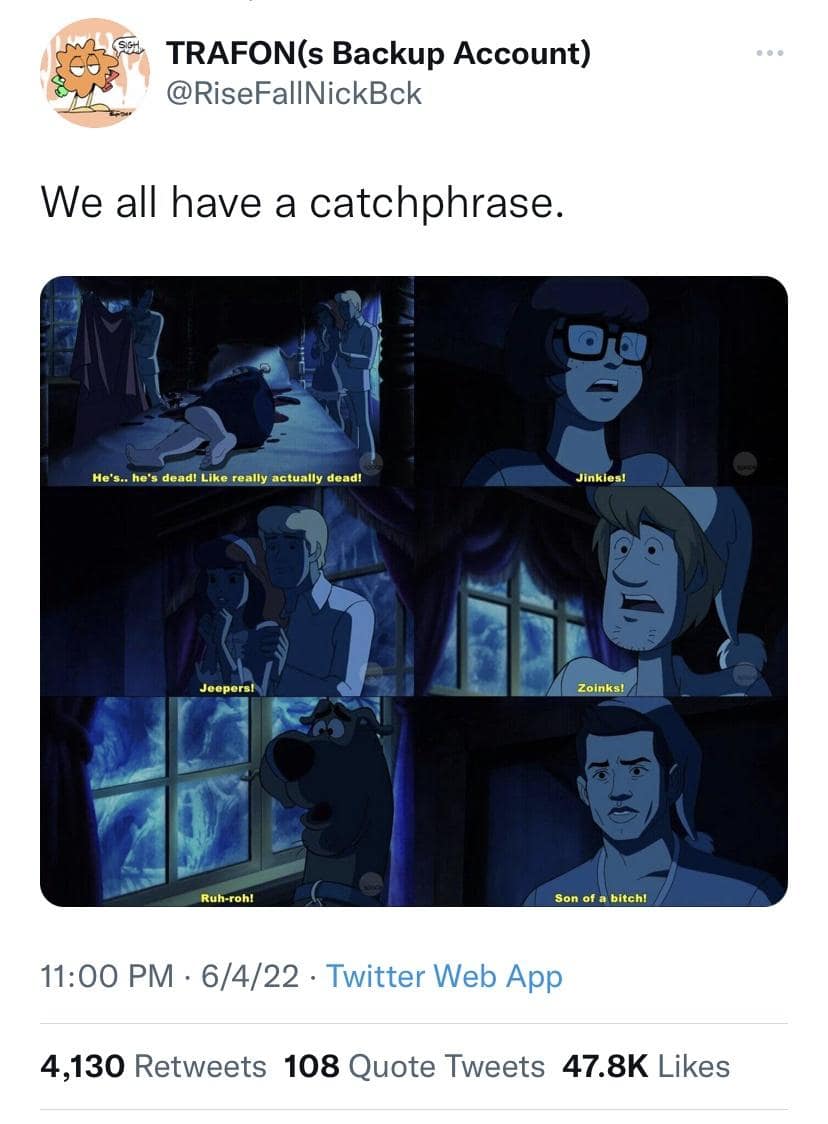View the 108 Quote Tweets list
828x1124 pixels.
[414, 1066]
